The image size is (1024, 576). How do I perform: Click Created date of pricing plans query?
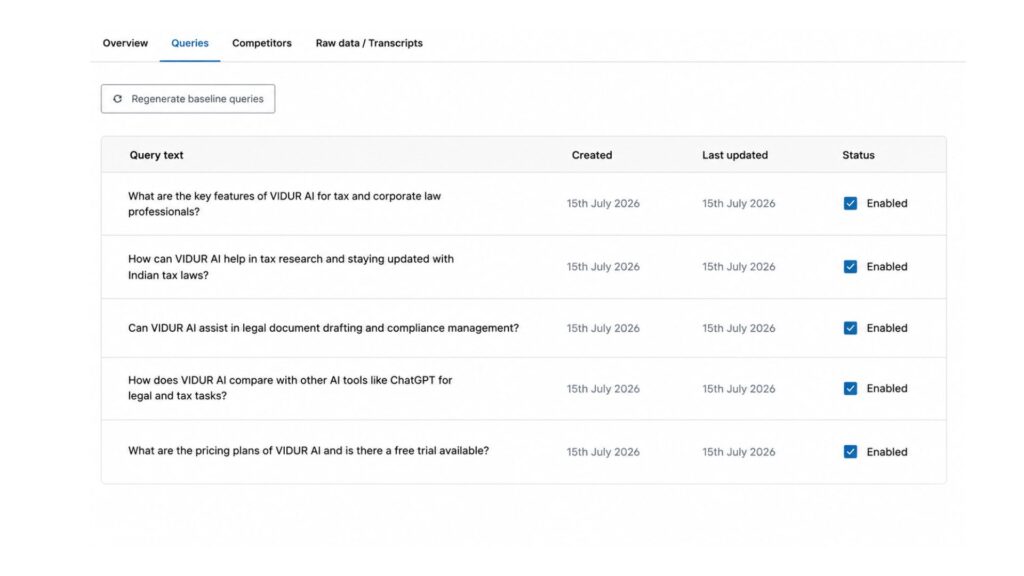(x=603, y=452)
